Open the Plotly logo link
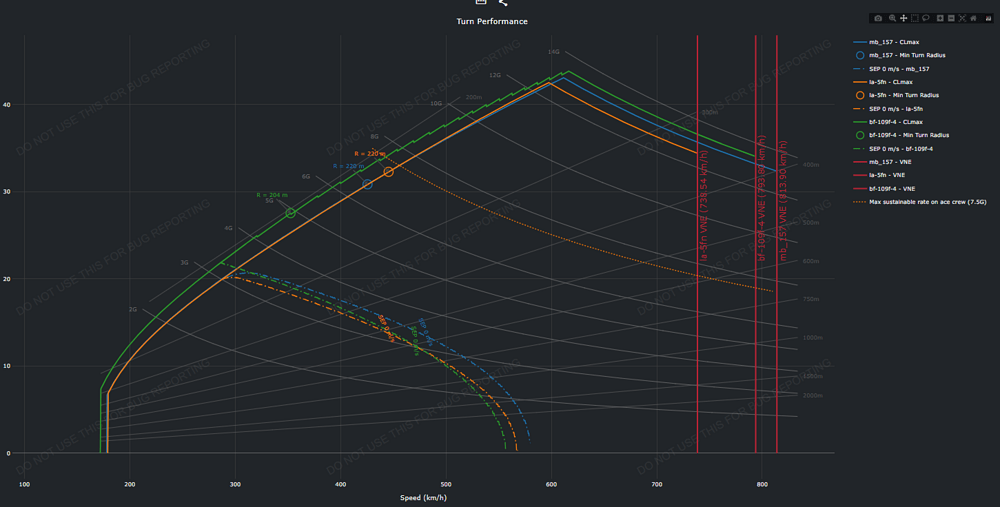1000x507 pixels. point(988,18)
